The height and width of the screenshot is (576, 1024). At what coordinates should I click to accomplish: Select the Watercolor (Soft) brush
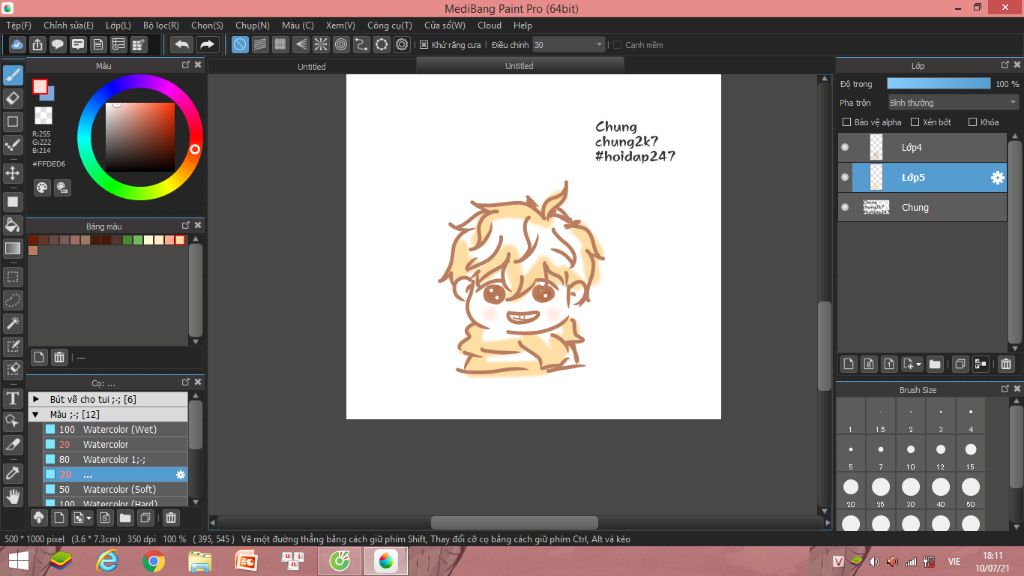tap(116, 490)
